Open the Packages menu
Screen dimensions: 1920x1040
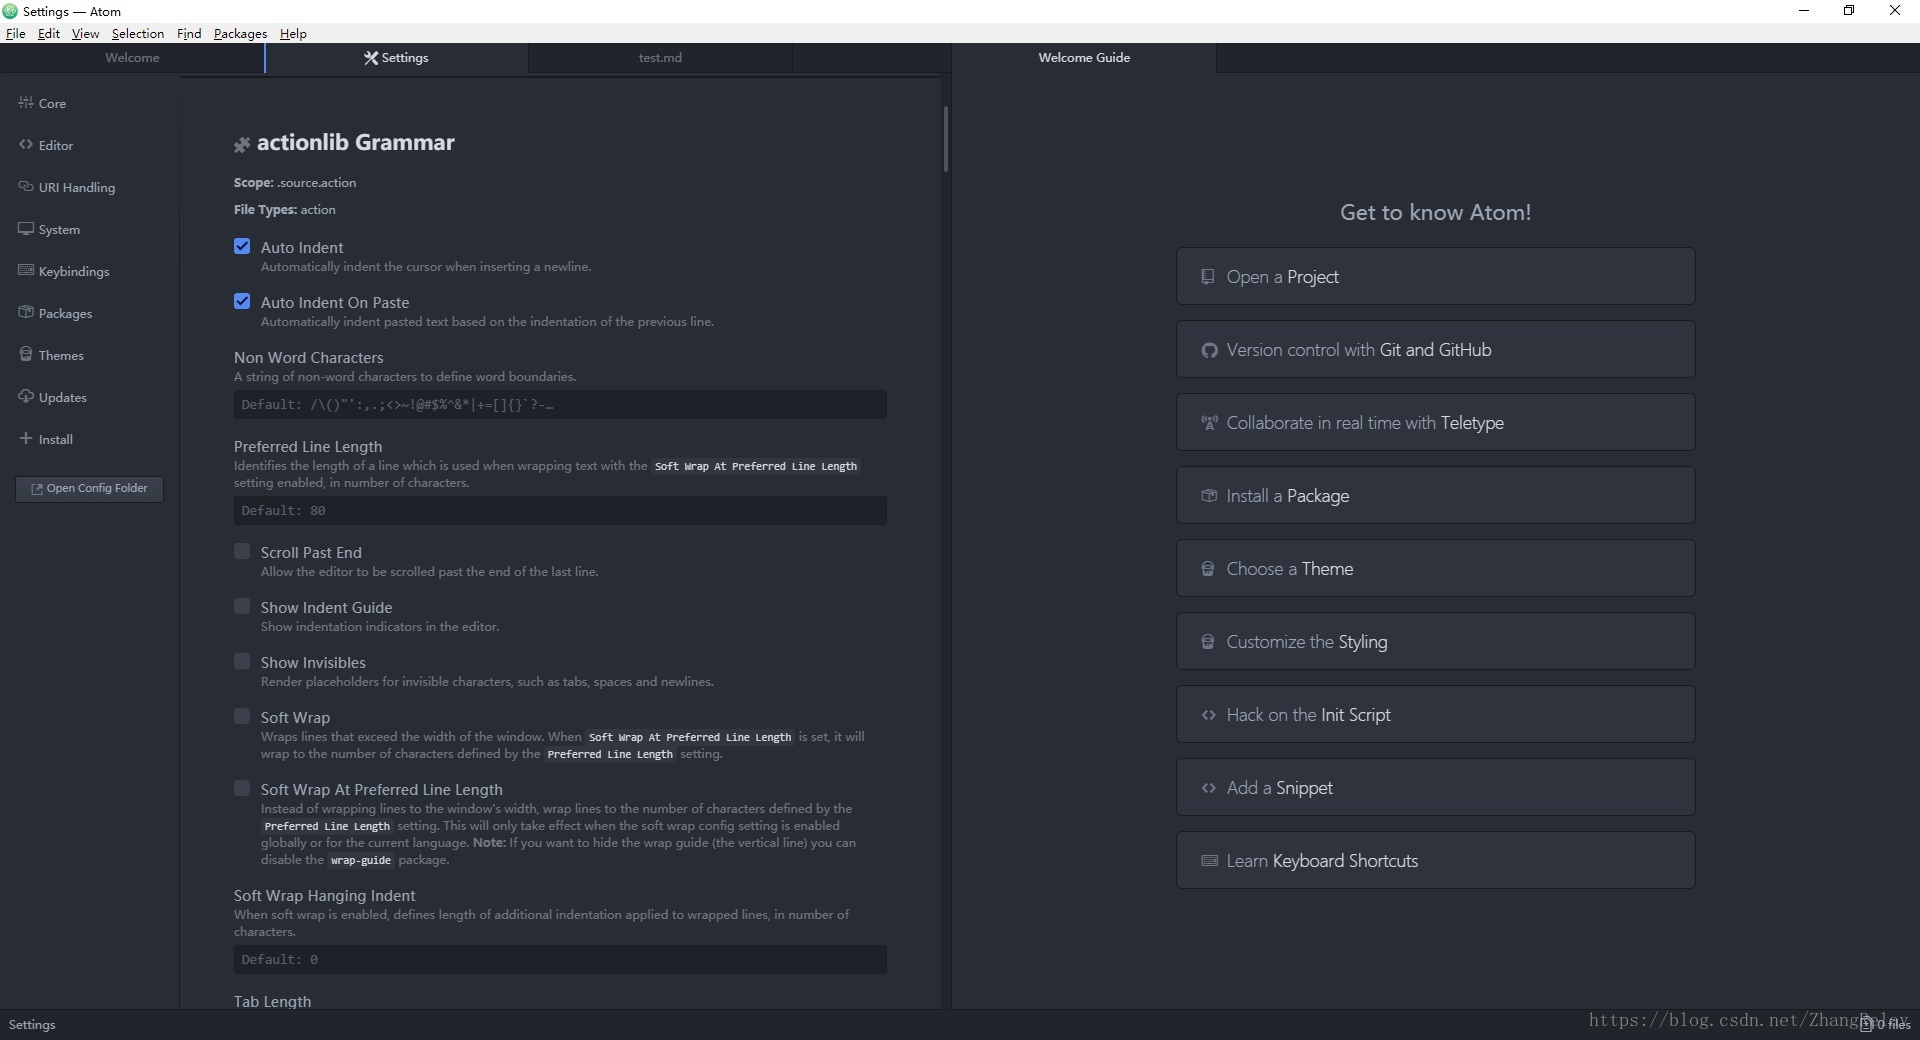240,33
